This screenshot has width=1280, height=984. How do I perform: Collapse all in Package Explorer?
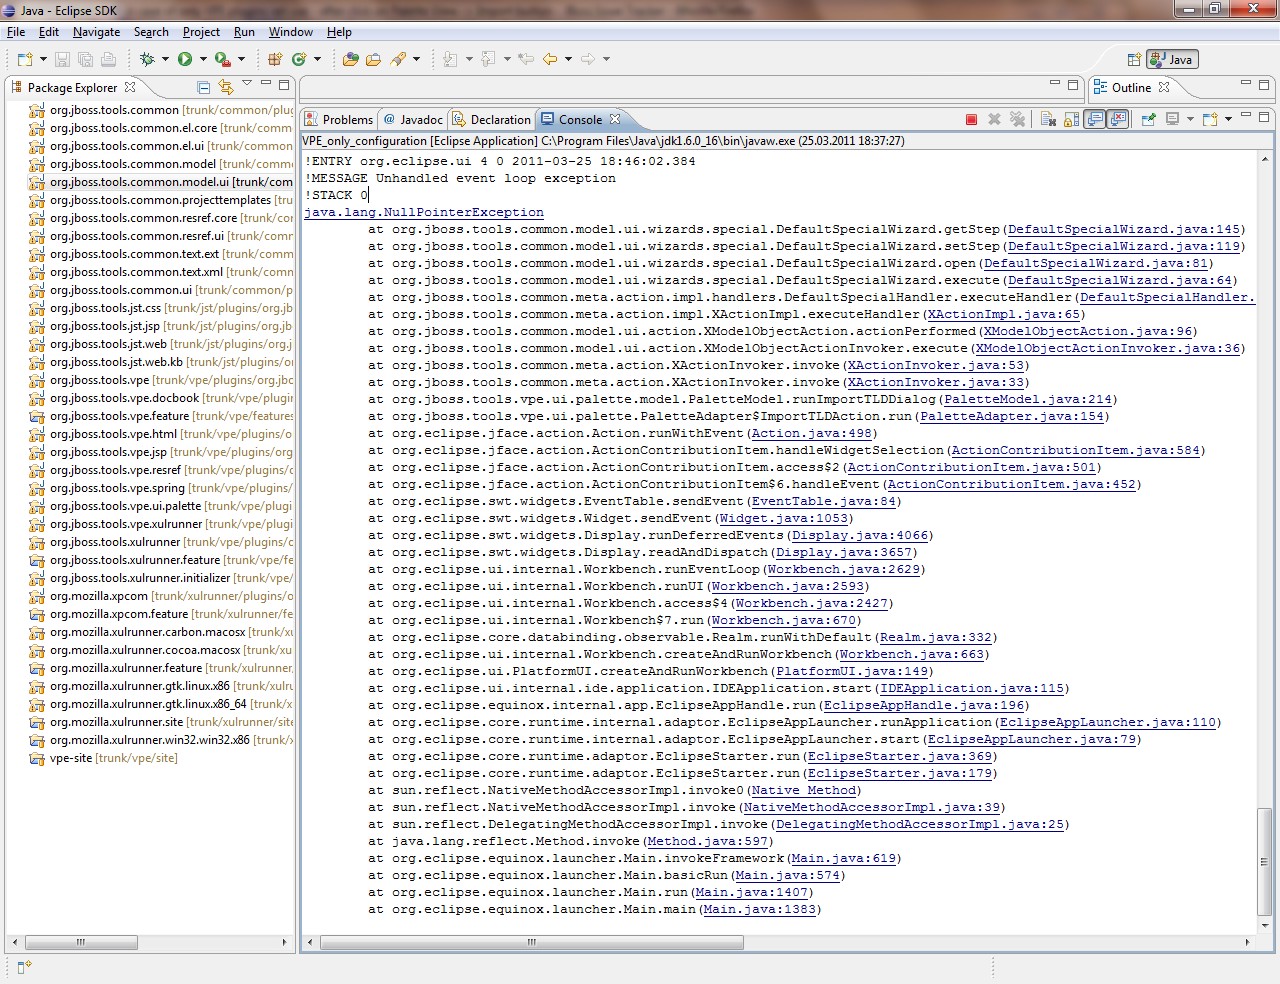(x=204, y=88)
